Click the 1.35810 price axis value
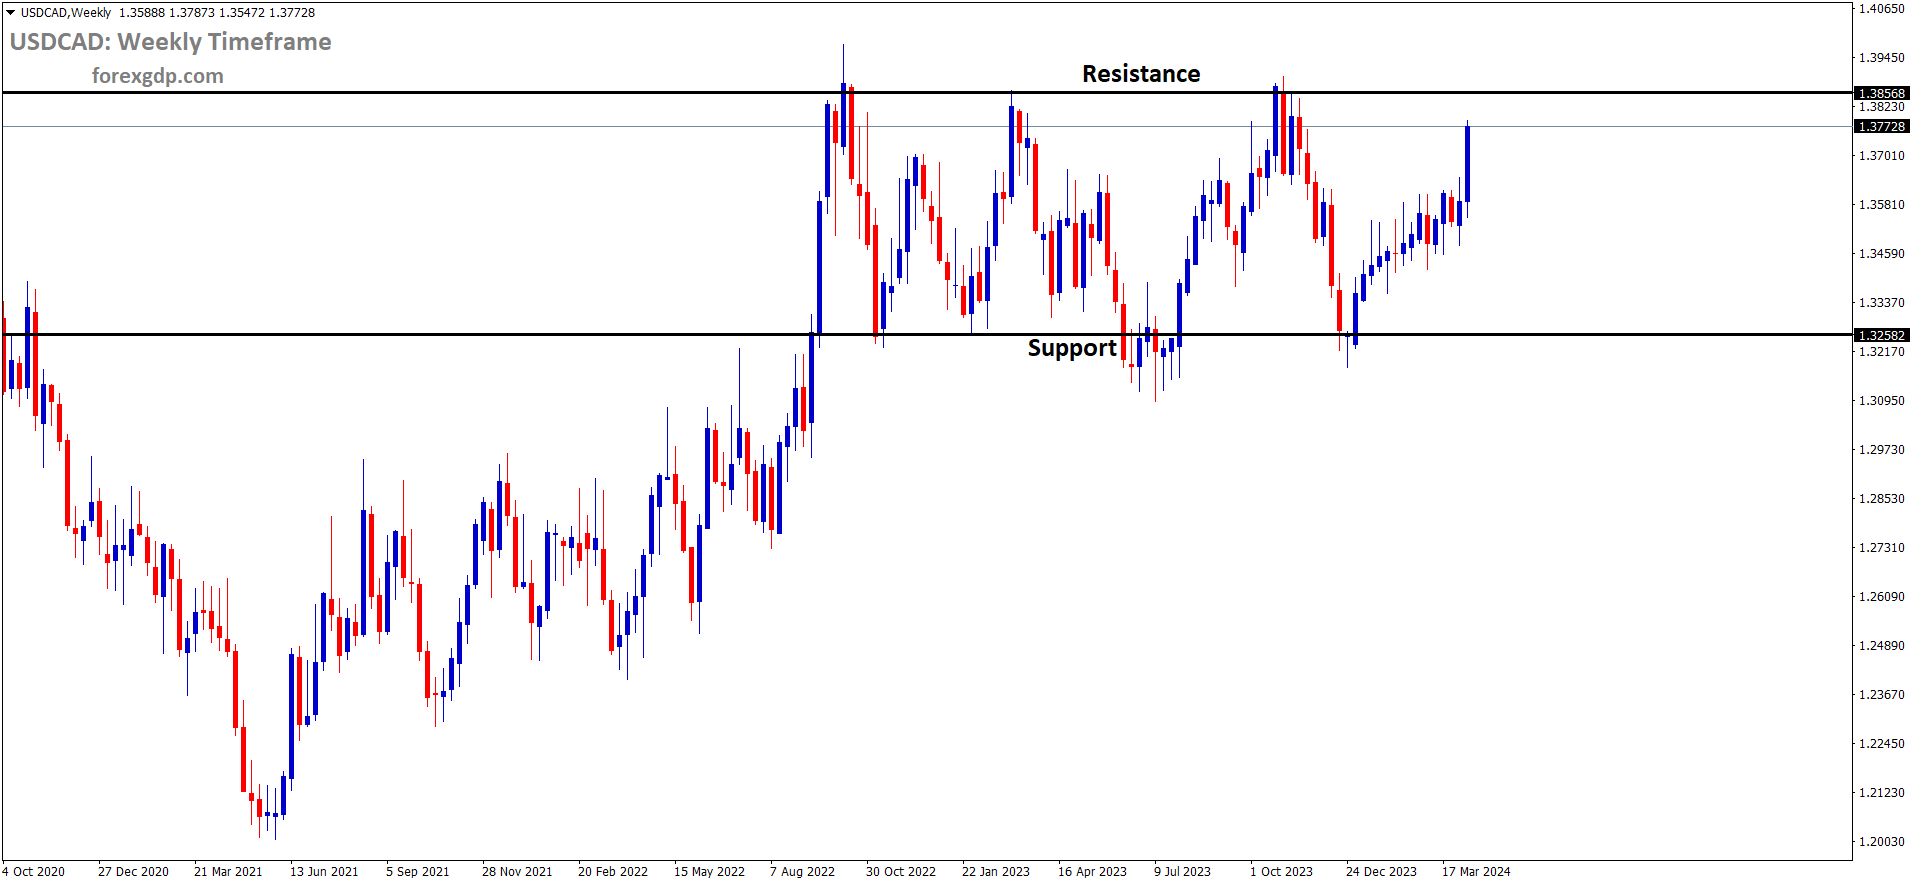The width and height of the screenshot is (1916, 884). [x=1882, y=204]
